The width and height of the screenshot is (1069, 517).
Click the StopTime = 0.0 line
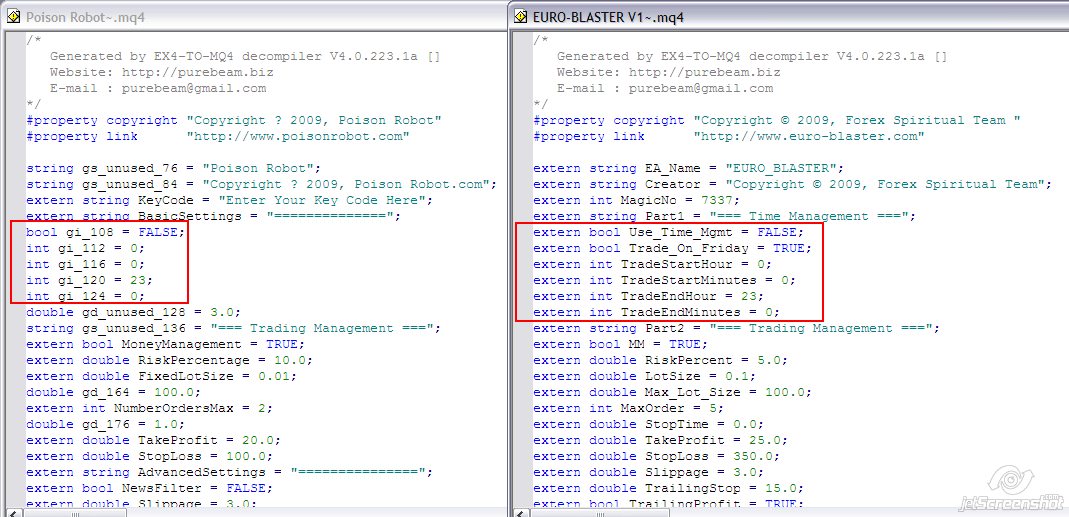[x=649, y=424]
